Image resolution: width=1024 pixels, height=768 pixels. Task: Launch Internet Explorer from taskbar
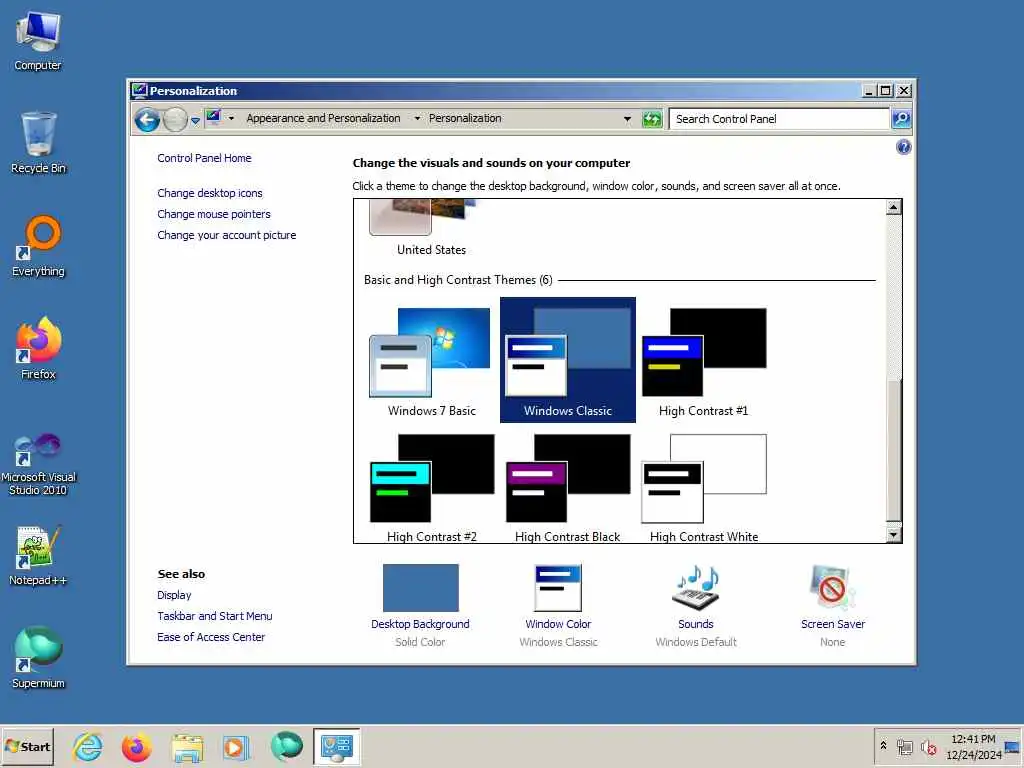point(88,746)
